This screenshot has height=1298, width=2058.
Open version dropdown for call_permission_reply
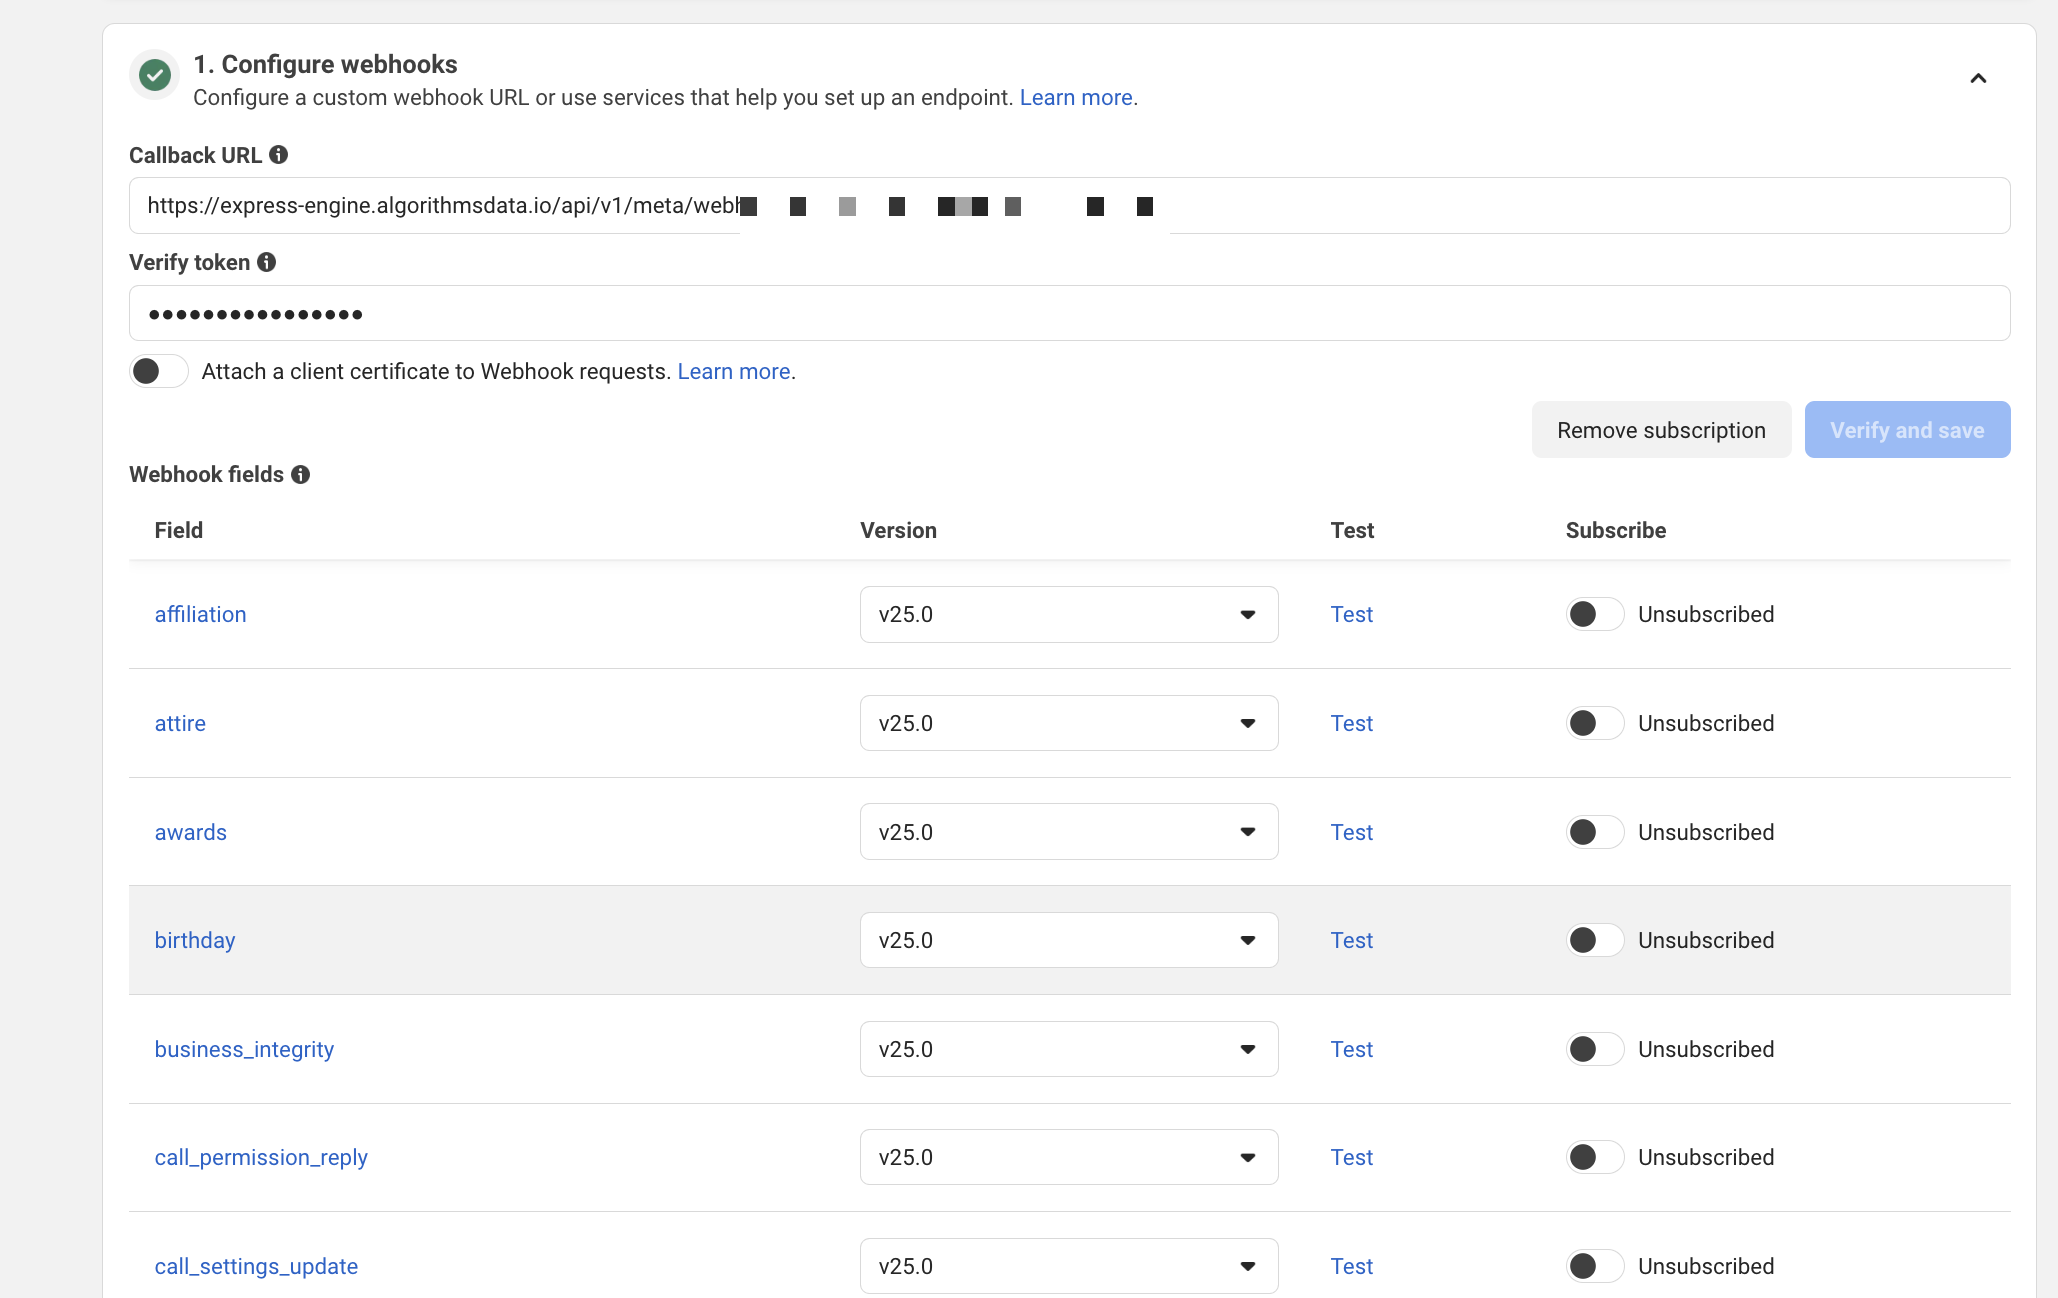(1069, 1157)
